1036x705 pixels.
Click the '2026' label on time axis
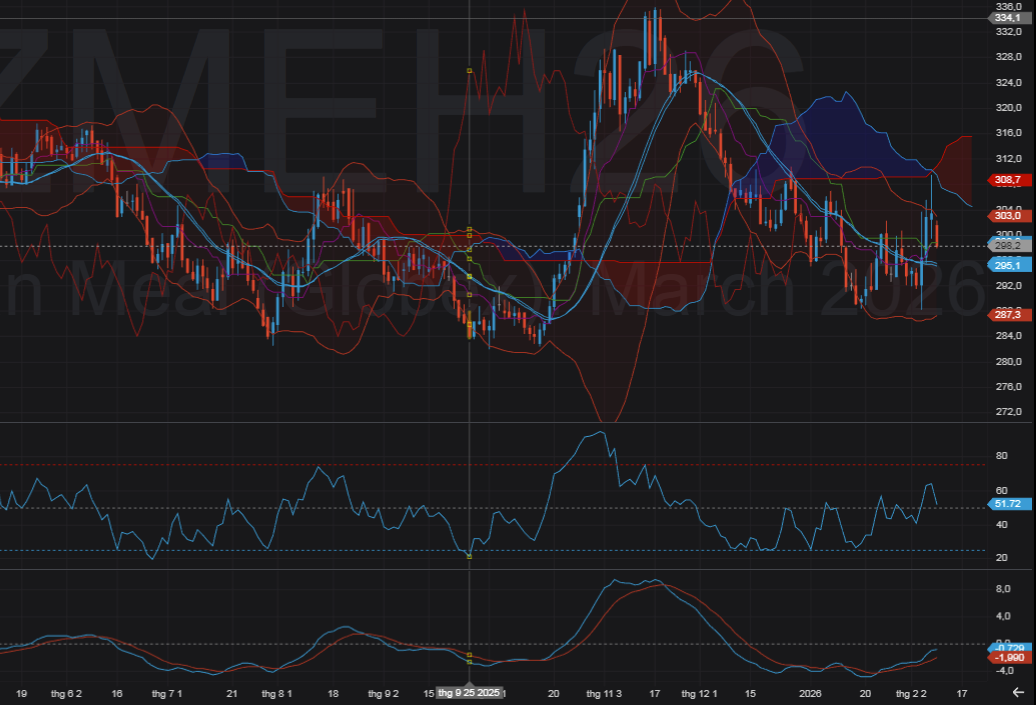point(810,693)
